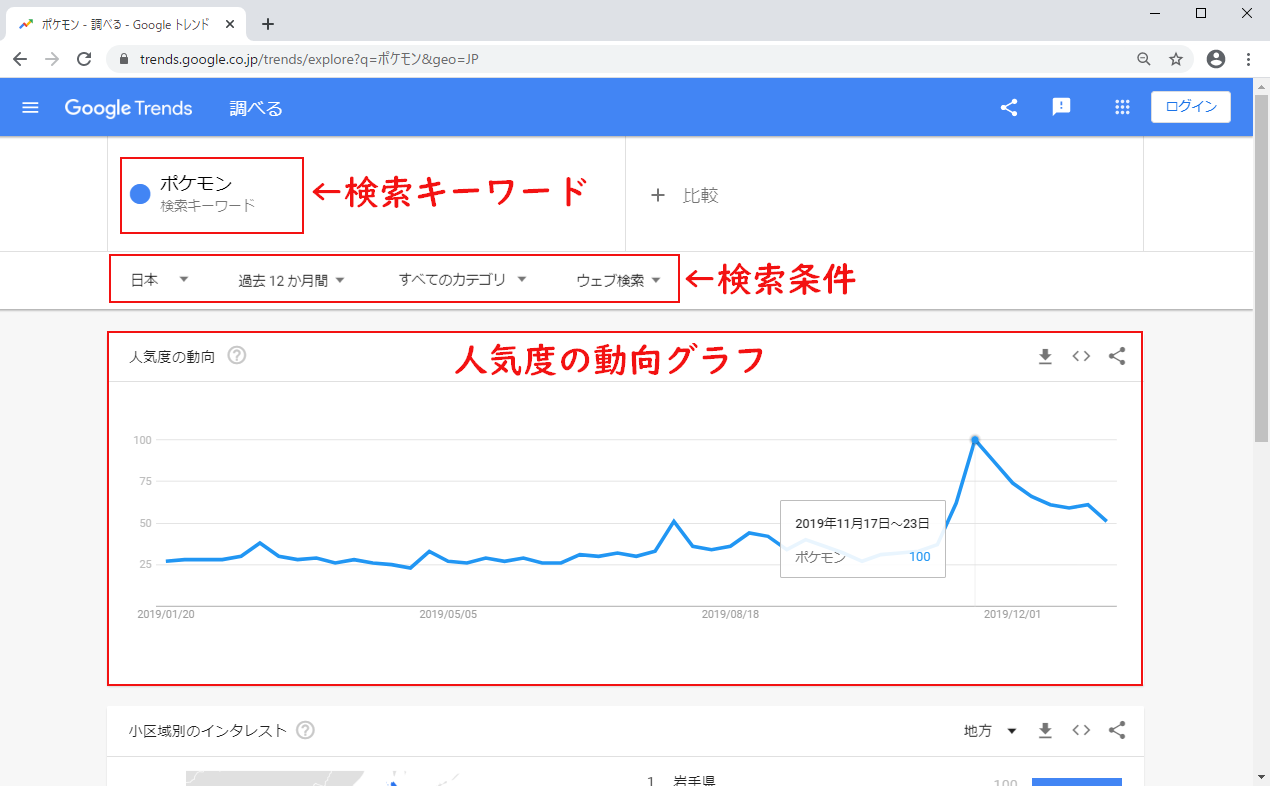The height and width of the screenshot is (786, 1270).
Task: Add a comparison term with 比較
Action: (x=685, y=196)
